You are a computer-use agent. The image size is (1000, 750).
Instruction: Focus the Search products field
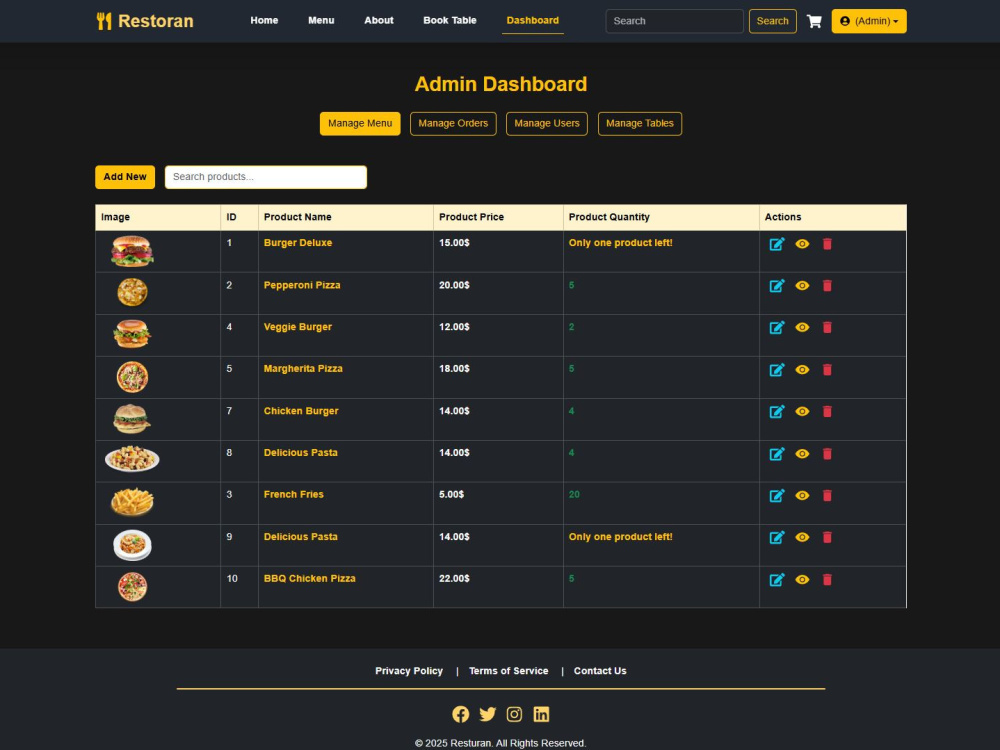pyautogui.click(x=266, y=177)
